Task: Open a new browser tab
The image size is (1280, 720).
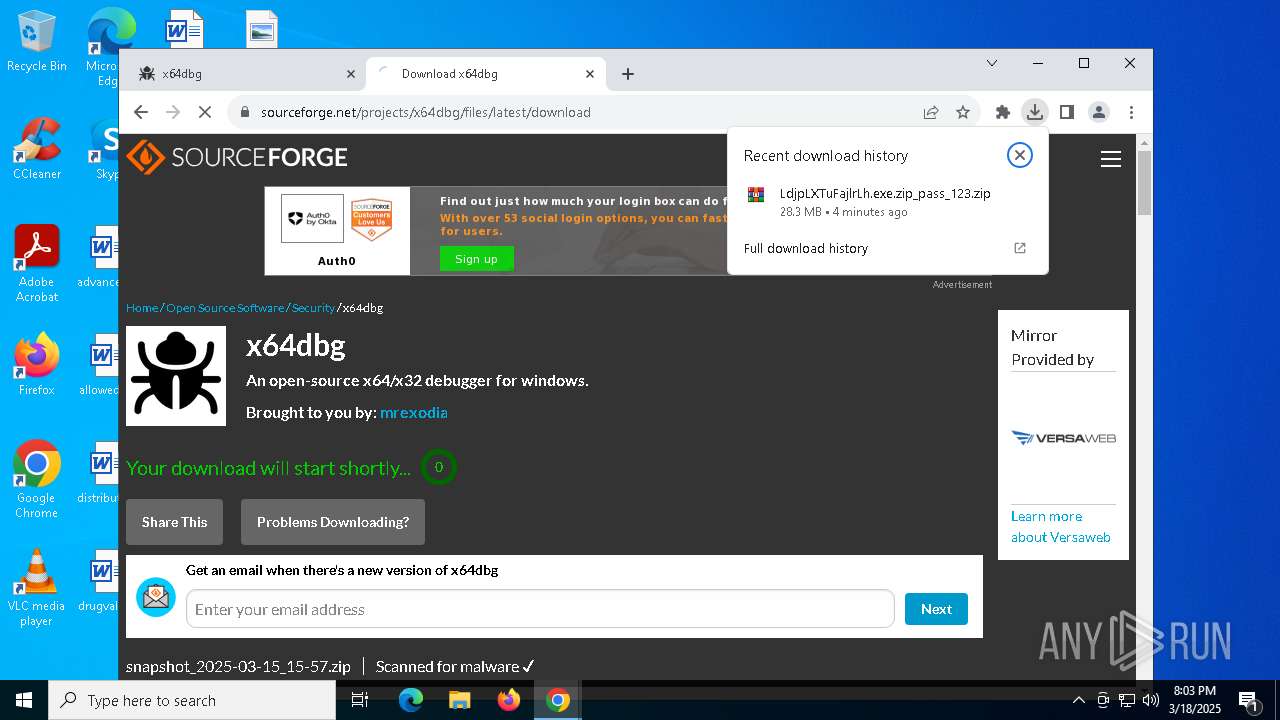Action: (x=628, y=74)
